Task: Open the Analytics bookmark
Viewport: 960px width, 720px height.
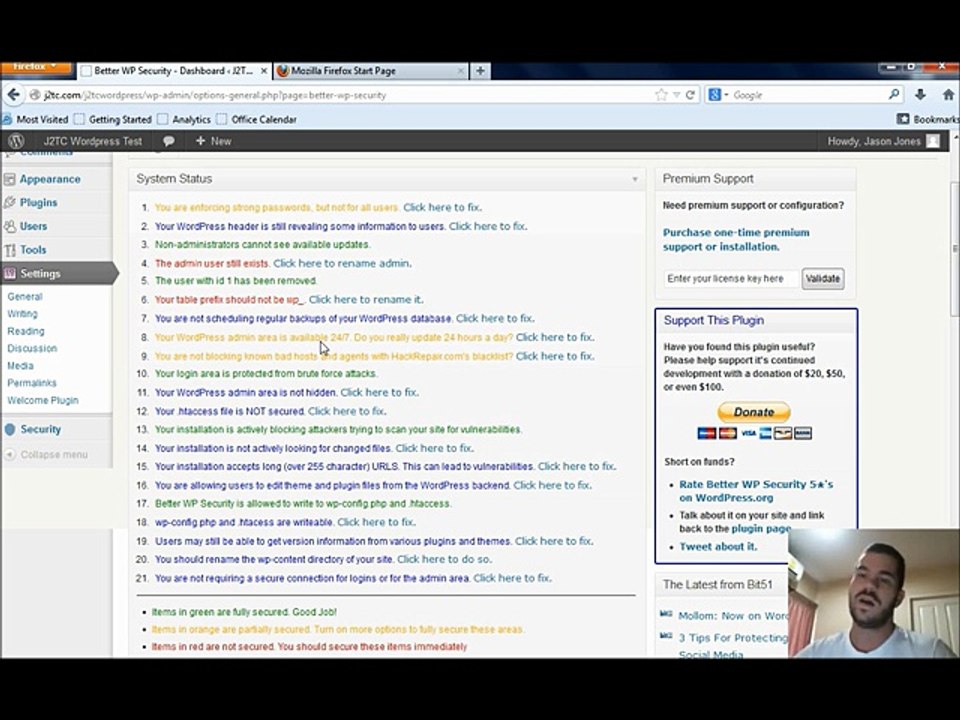Action: coord(184,119)
